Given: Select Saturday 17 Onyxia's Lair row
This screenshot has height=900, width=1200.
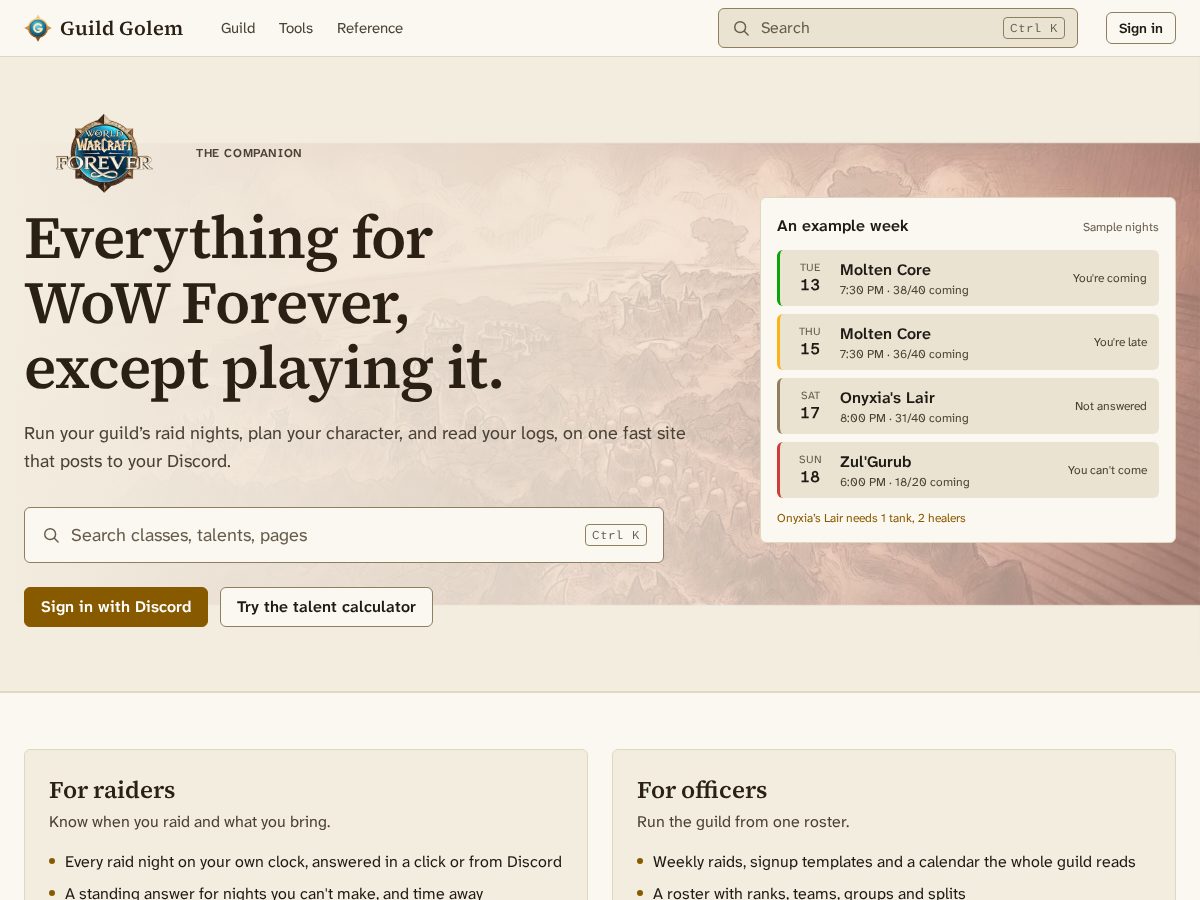Looking at the screenshot, I should point(968,406).
